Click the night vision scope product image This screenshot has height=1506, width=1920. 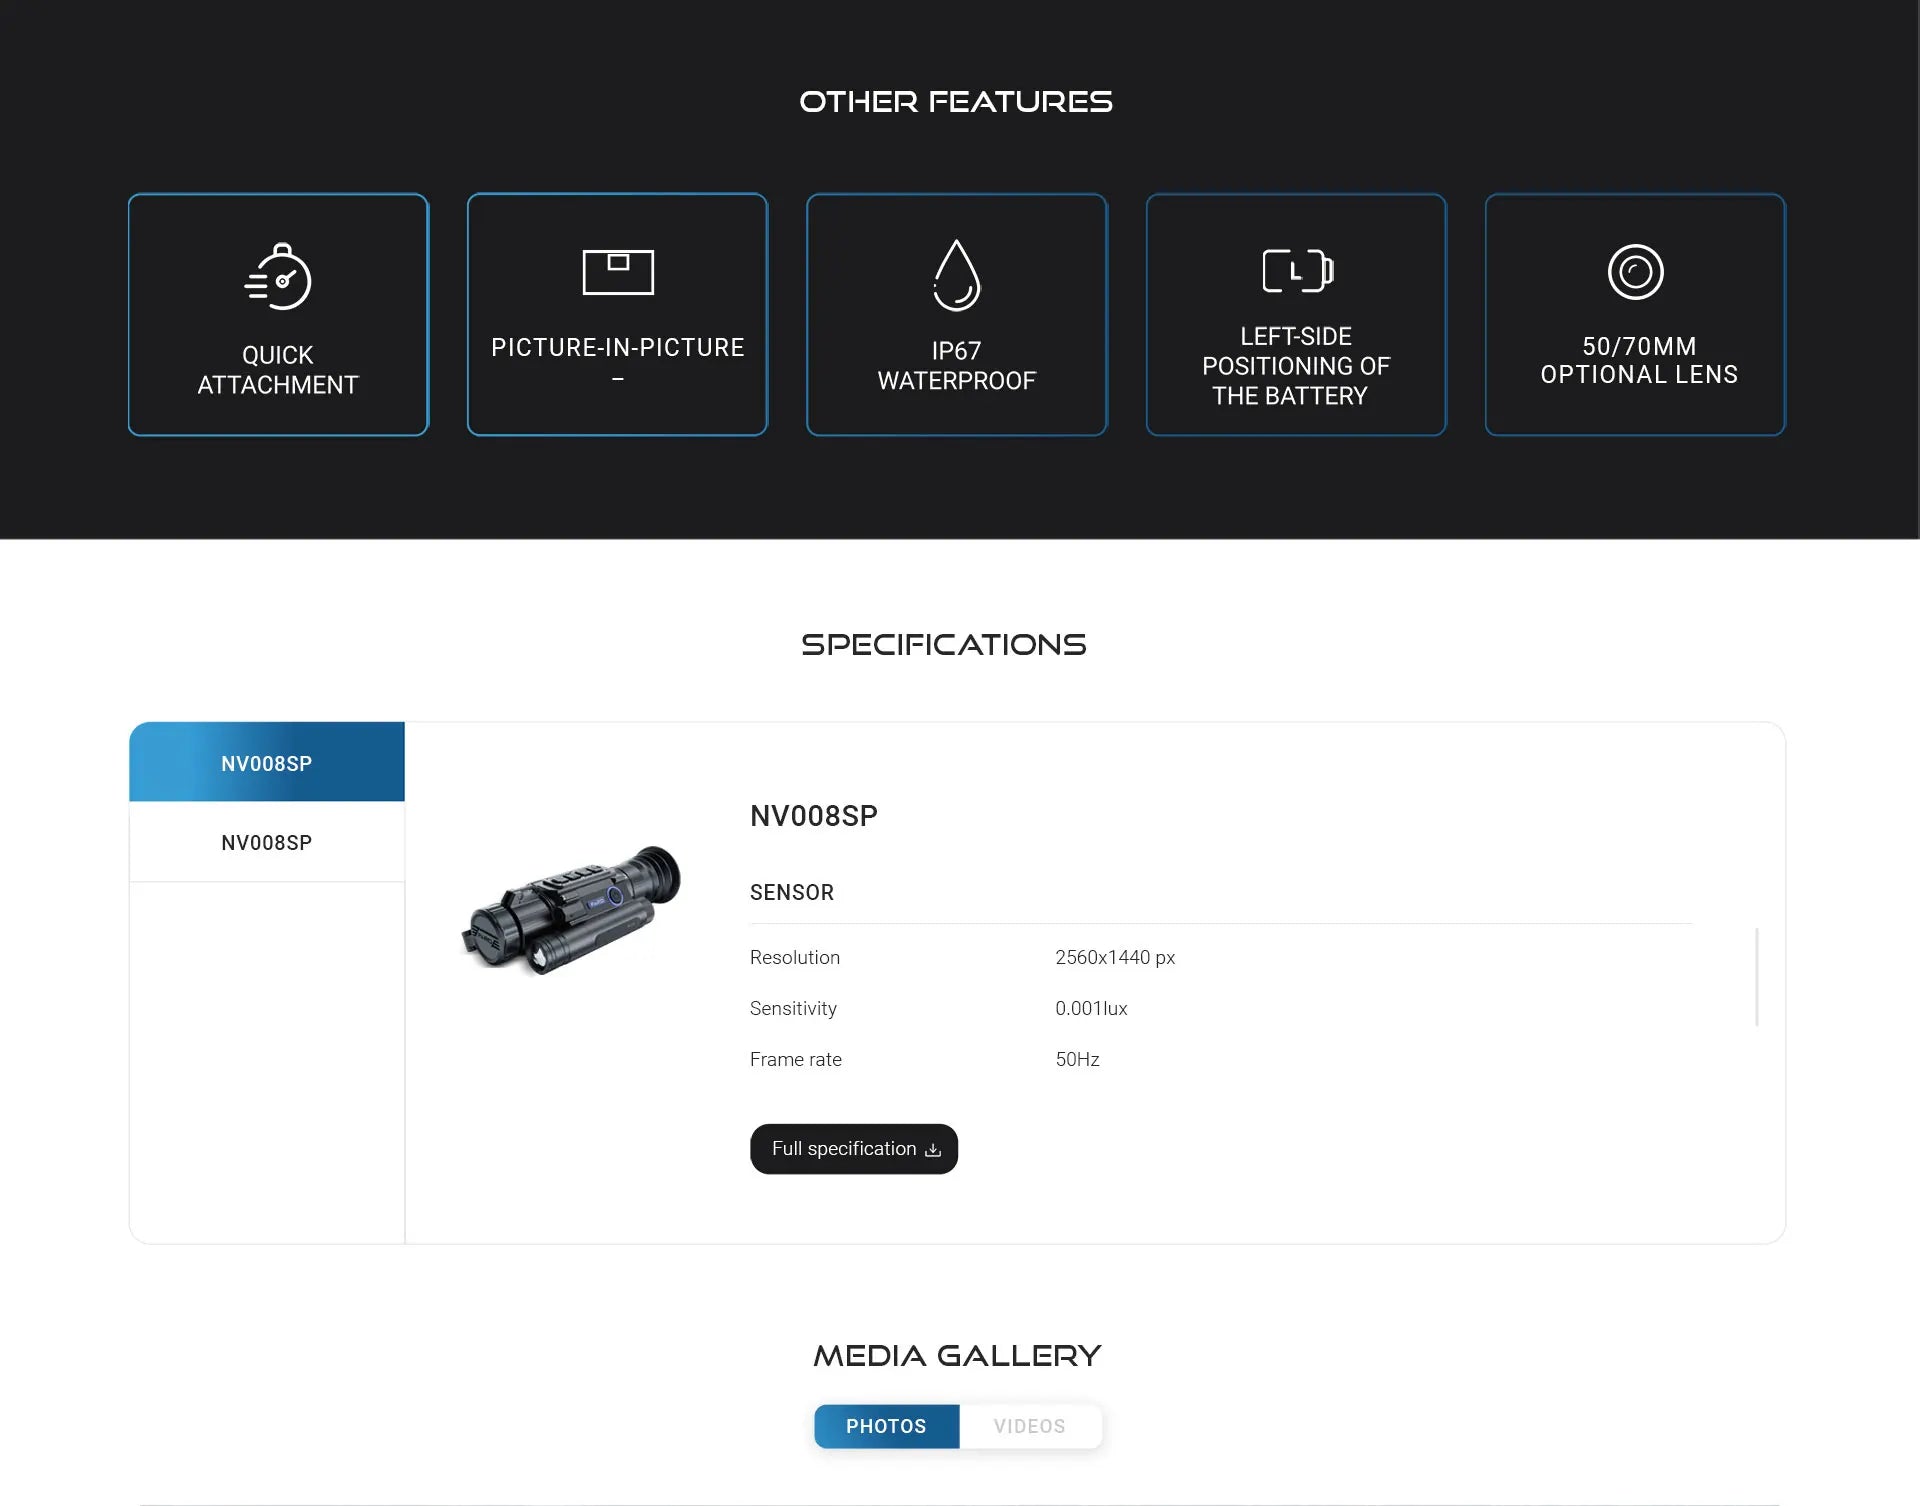click(571, 910)
